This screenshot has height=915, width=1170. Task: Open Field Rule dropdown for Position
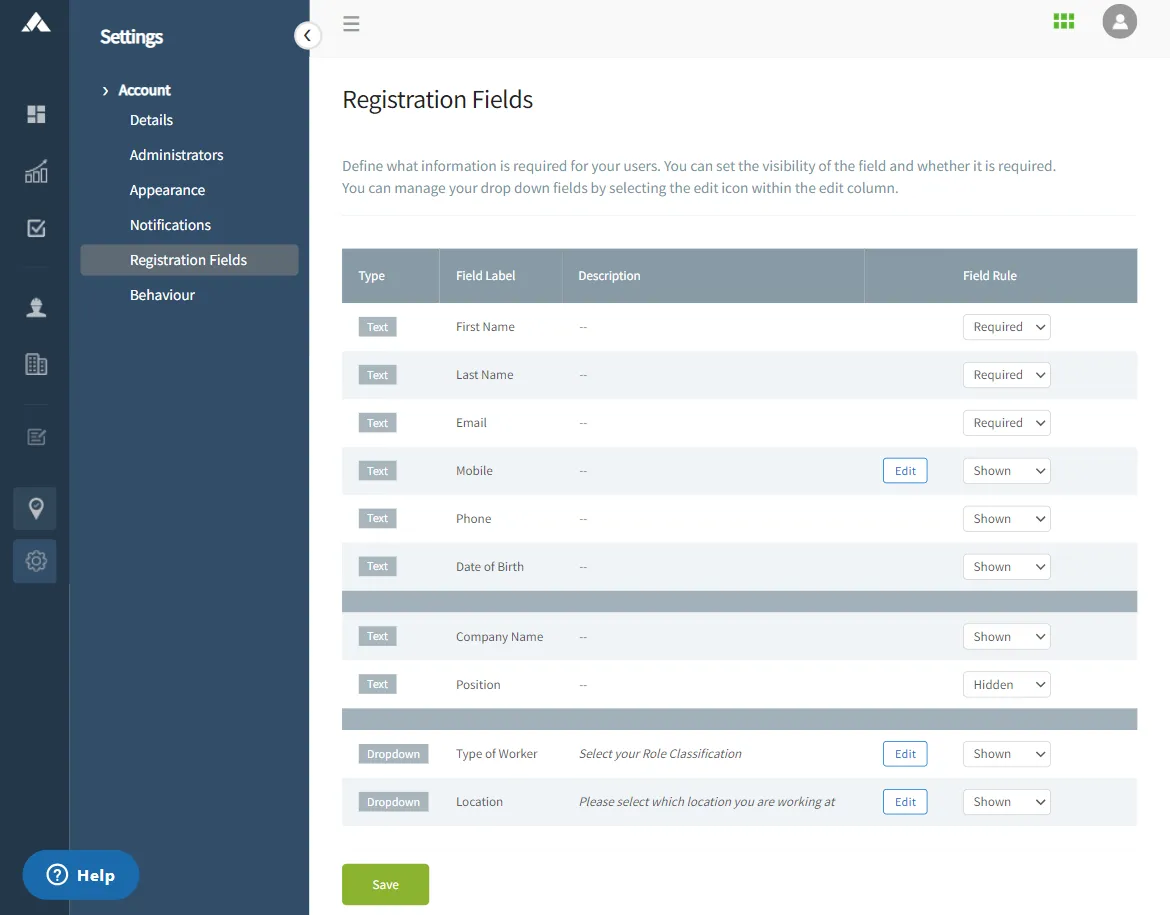pyautogui.click(x=1006, y=685)
